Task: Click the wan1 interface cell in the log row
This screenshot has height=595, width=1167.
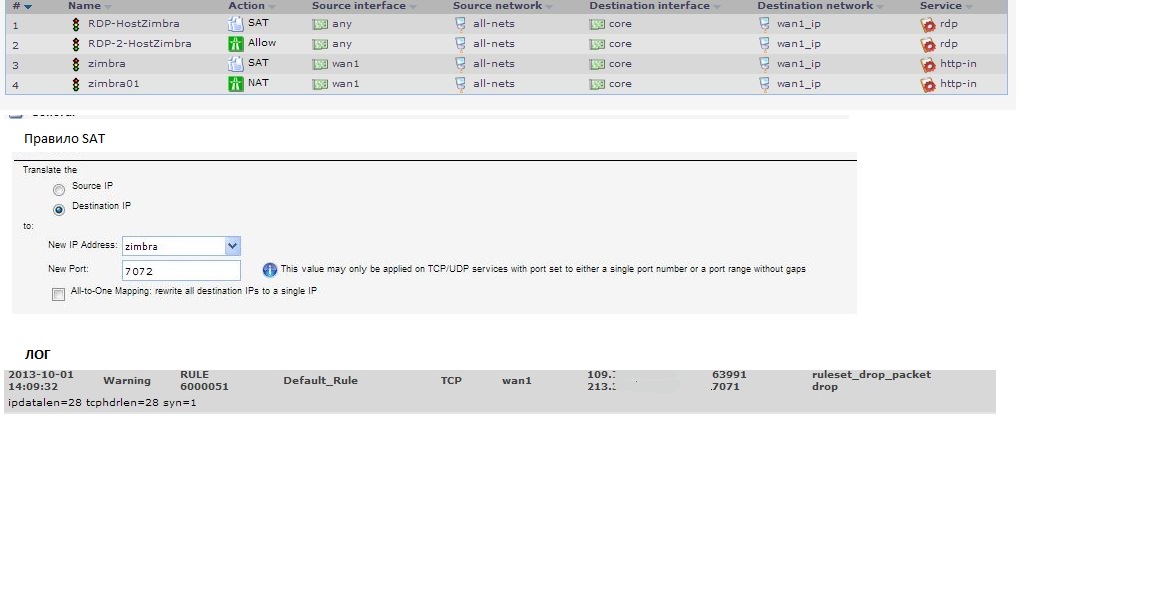Action: [517, 381]
